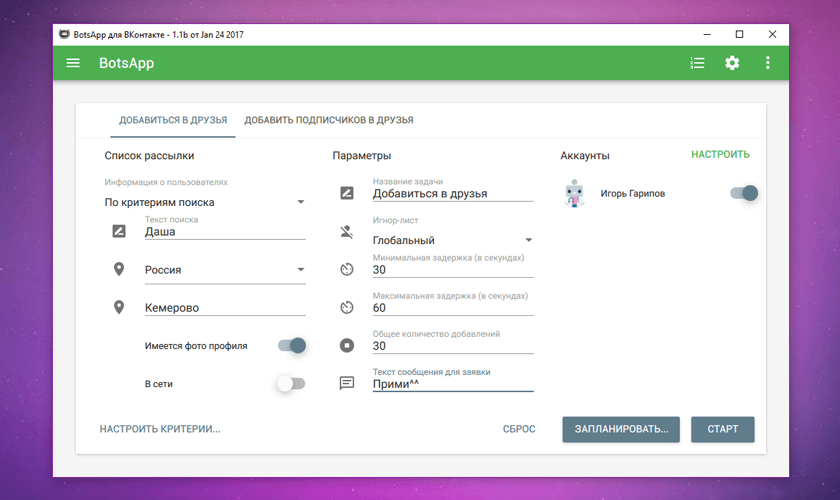Toggle the Имеется фото профиля switch

click(x=292, y=345)
